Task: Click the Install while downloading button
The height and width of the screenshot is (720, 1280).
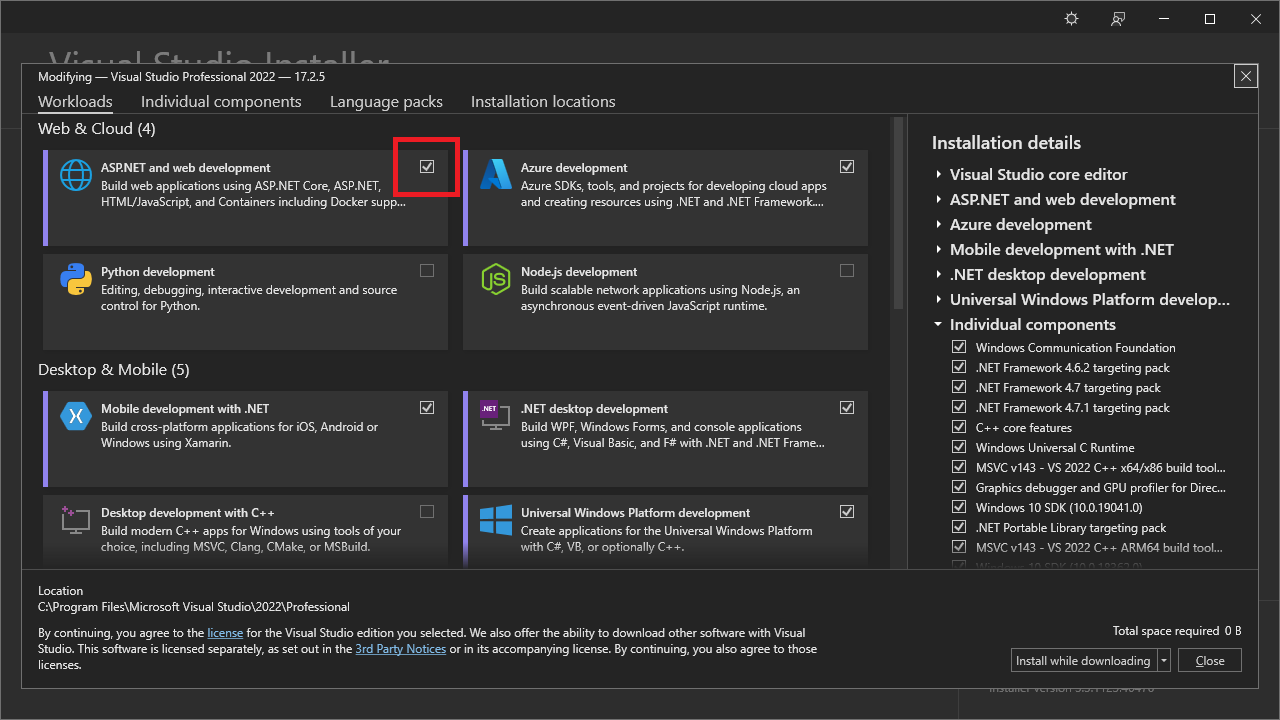Action: tap(1083, 661)
